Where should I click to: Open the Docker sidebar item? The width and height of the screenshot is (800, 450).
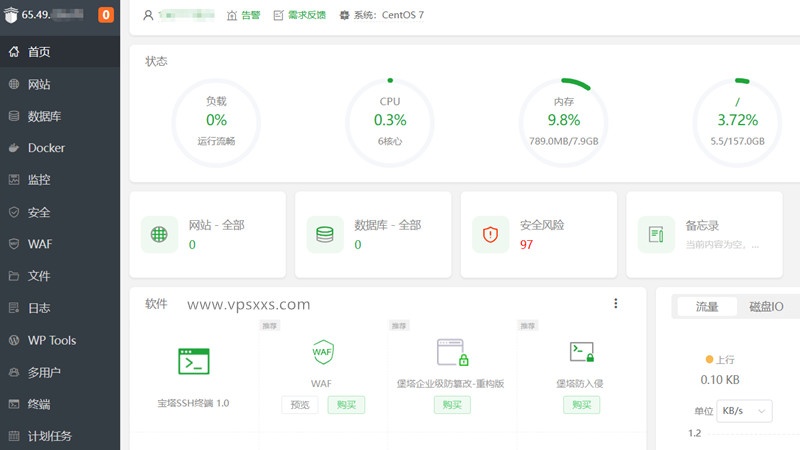pos(60,148)
